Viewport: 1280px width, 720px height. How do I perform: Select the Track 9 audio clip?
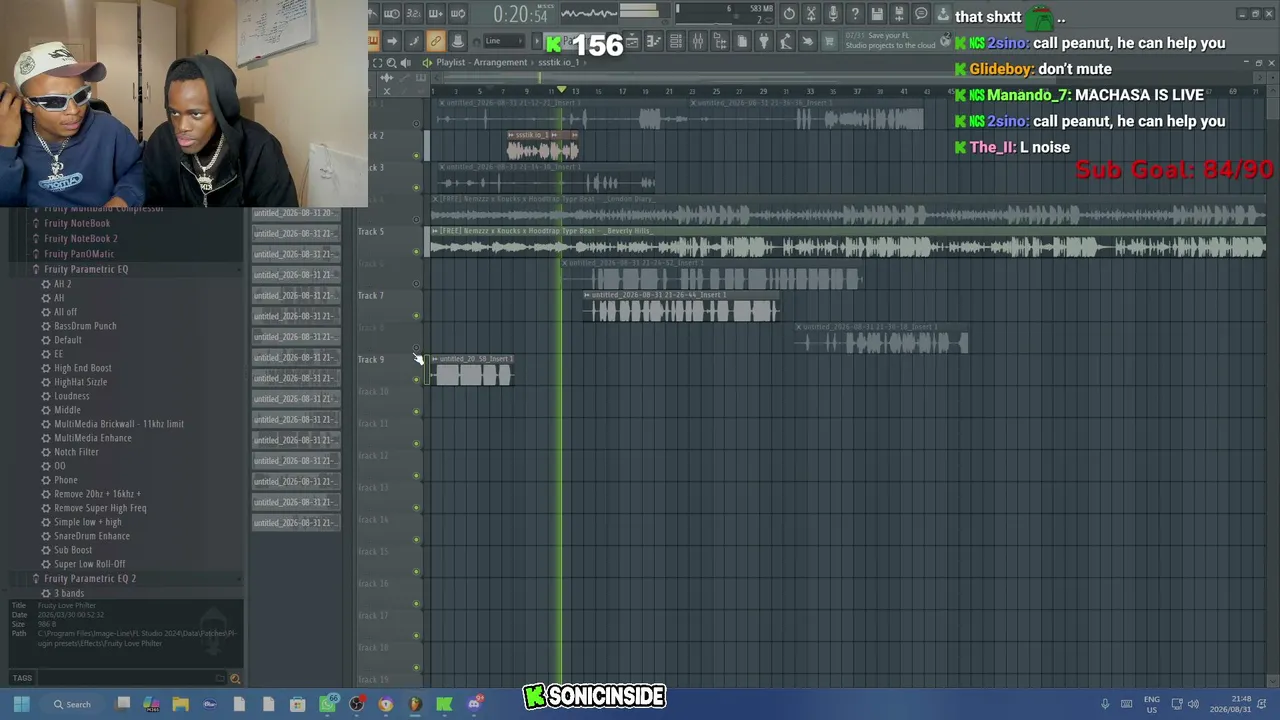472,371
